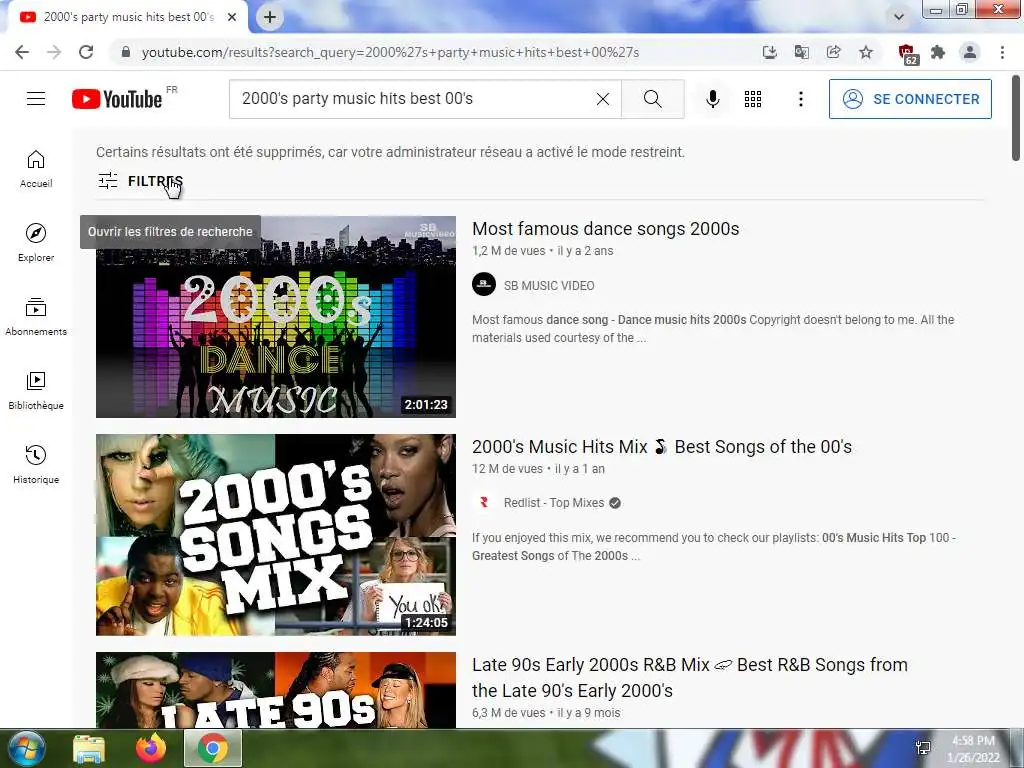Open the FILTRES search filters
The height and width of the screenshot is (768, 1024).
(x=140, y=181)
